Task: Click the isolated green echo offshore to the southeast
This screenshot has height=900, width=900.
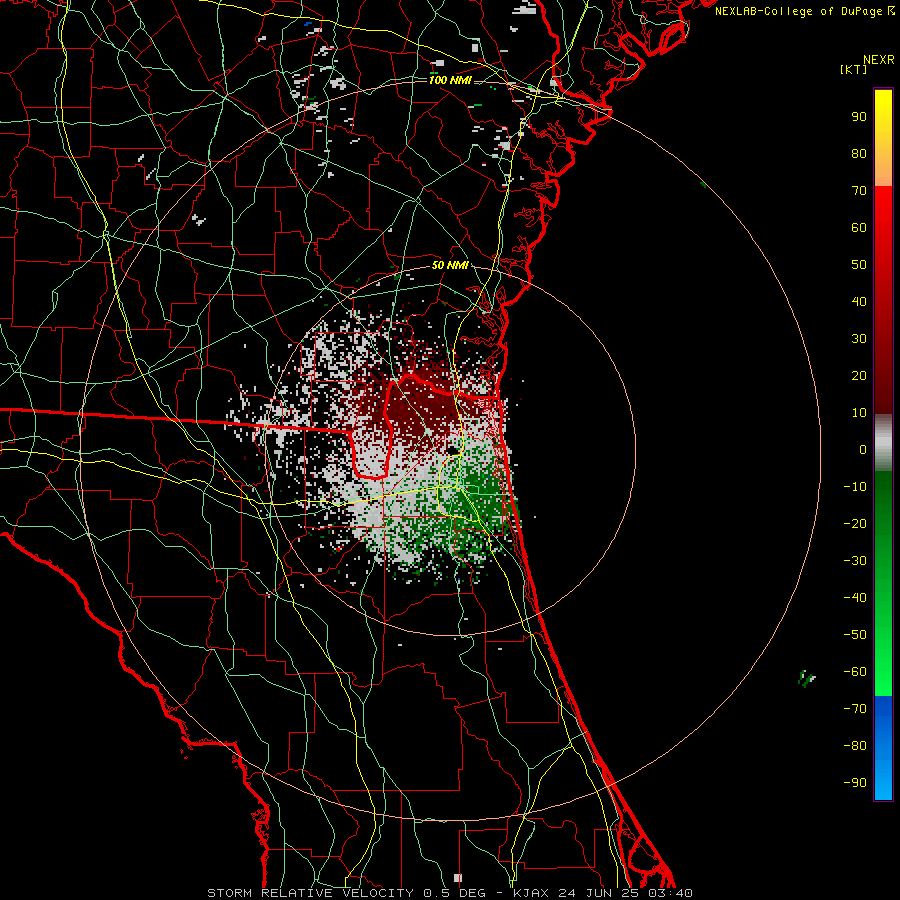Action: coord(806,678)
